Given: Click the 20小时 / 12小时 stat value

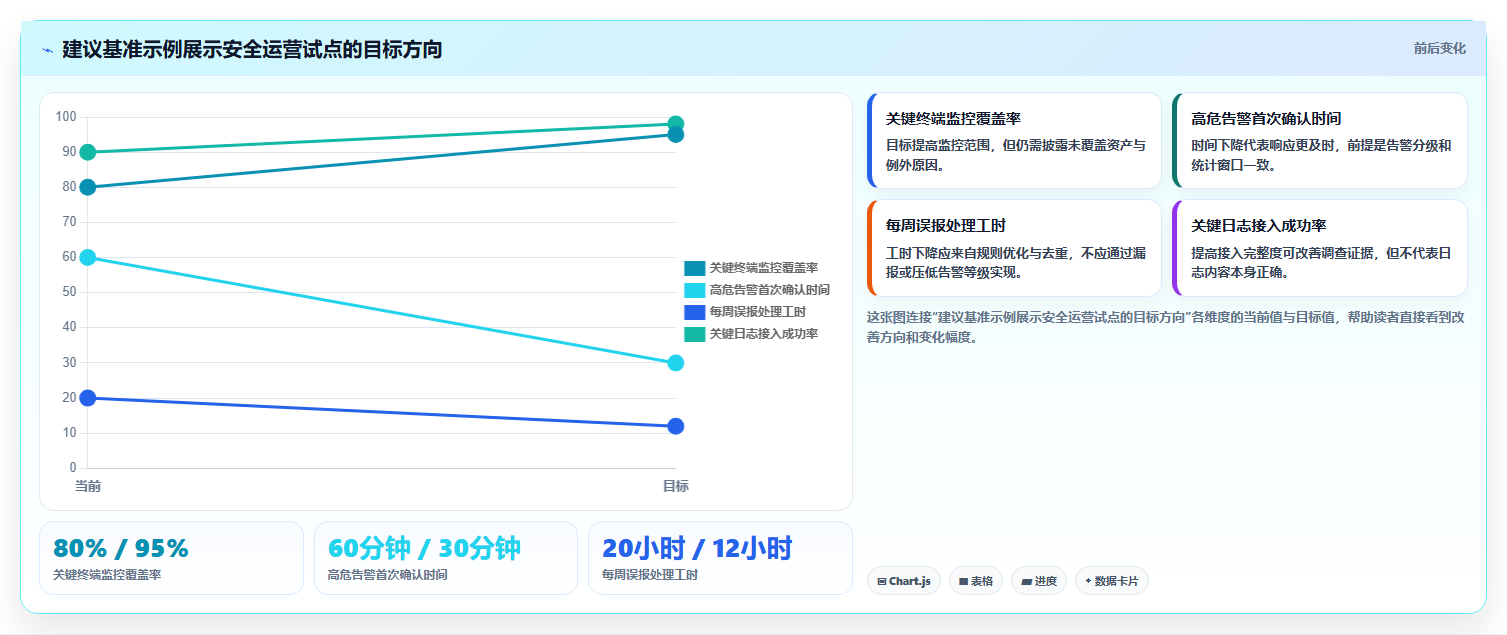Looking at the screenshot, I should point(697,548).
